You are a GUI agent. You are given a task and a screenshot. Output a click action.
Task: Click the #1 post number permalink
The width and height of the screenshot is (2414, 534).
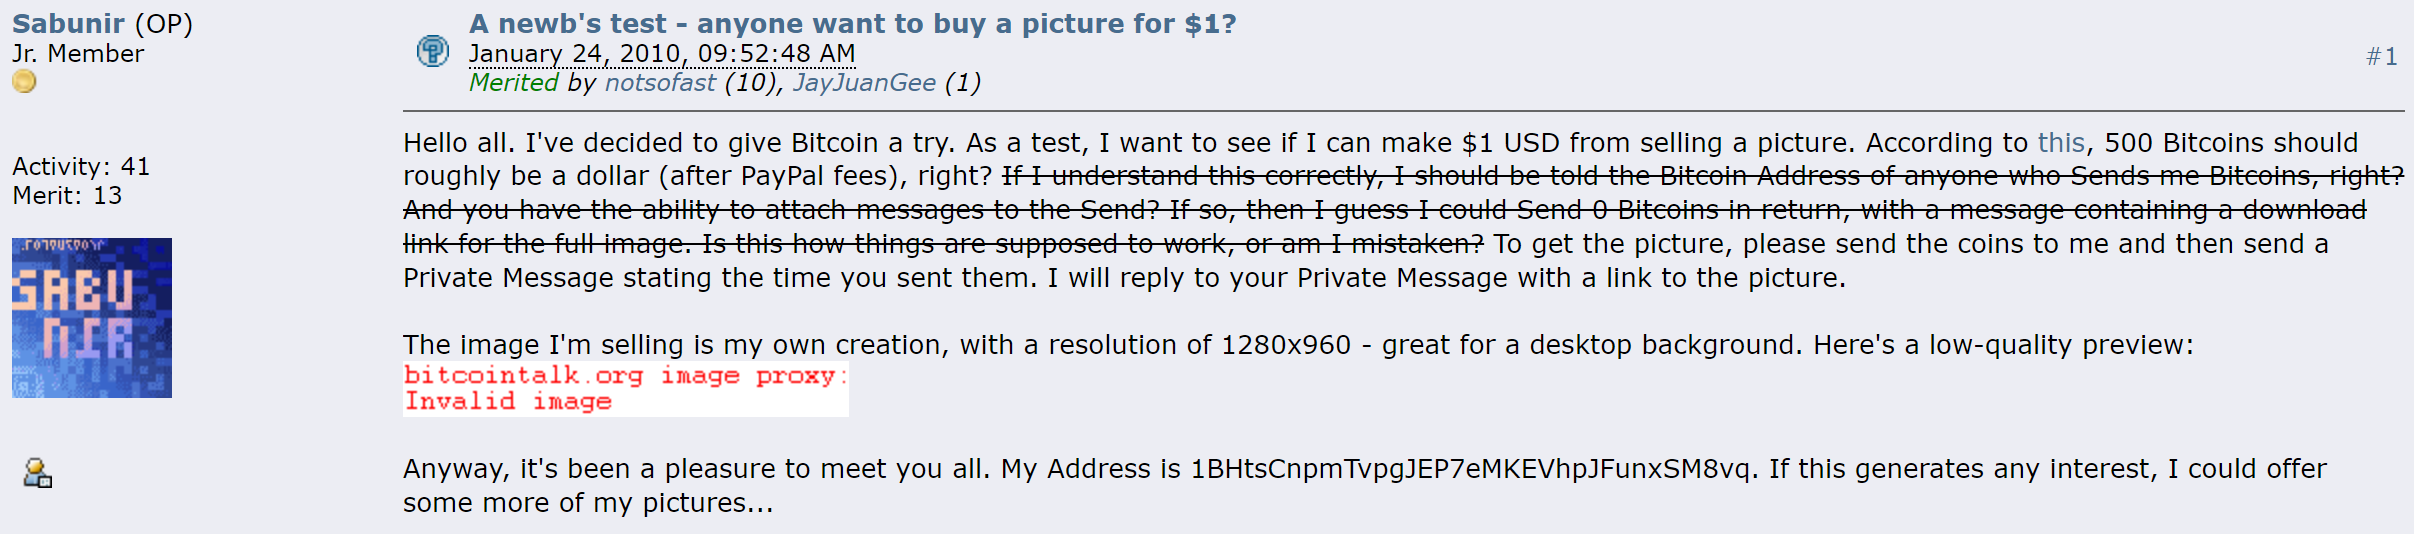click(x=2381, y=57)
